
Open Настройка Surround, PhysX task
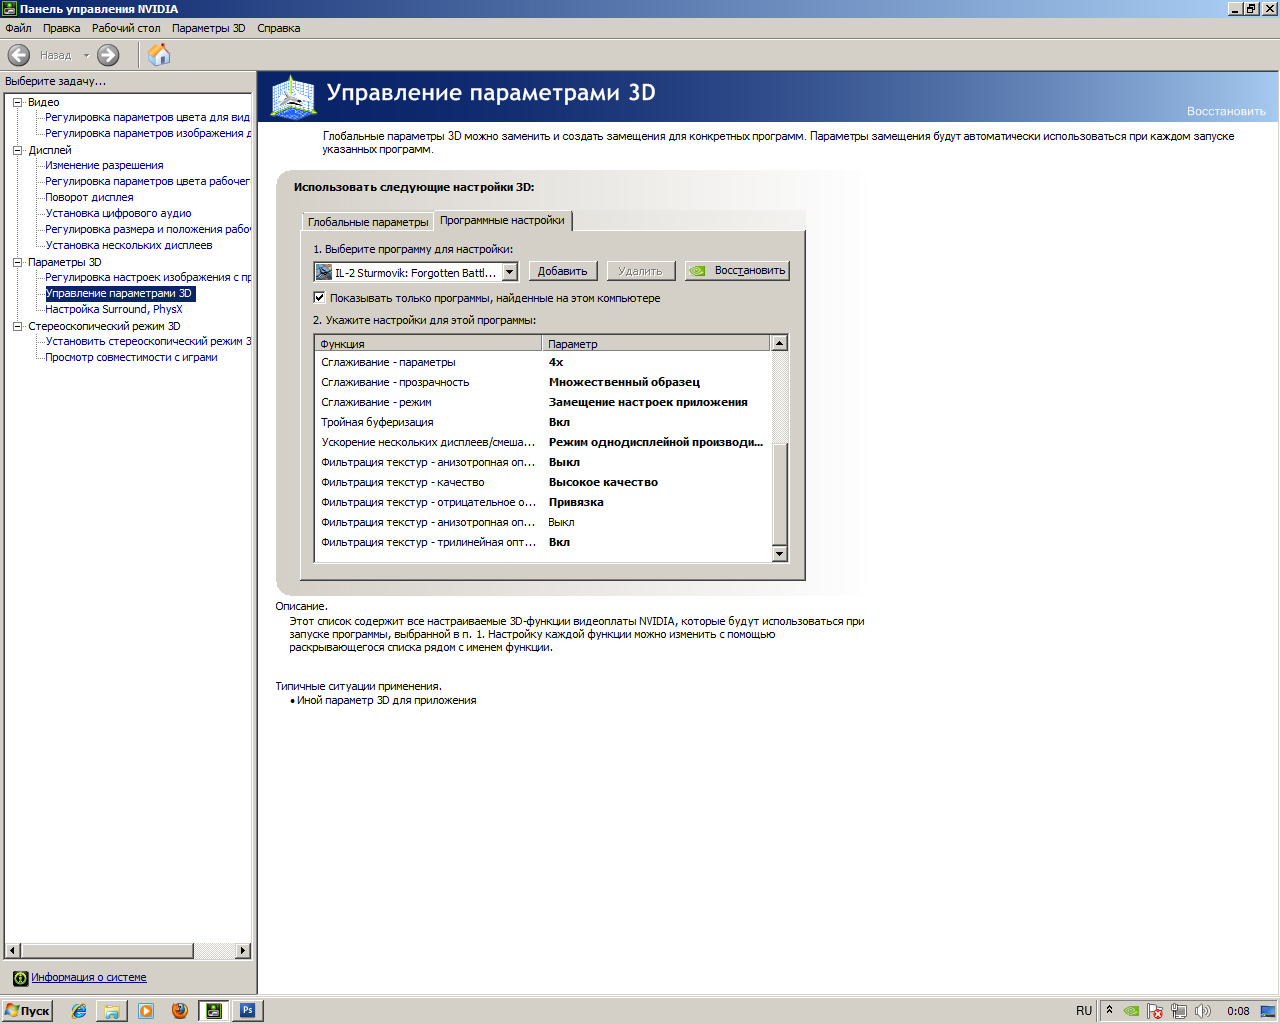(114, 309)
